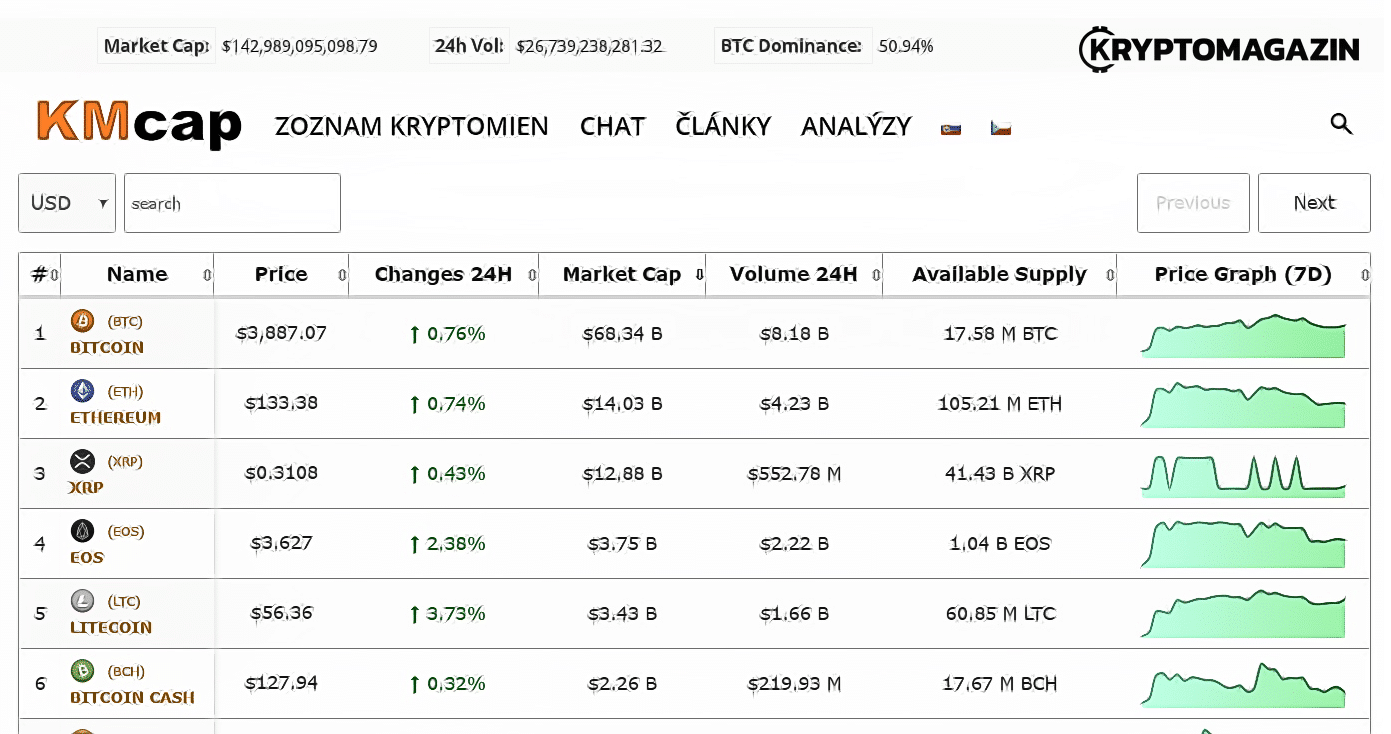Image resolution: width=1391 pixels, height=734 pixels.
Task: Open the CHAT menu item
Action: (612, 127)
